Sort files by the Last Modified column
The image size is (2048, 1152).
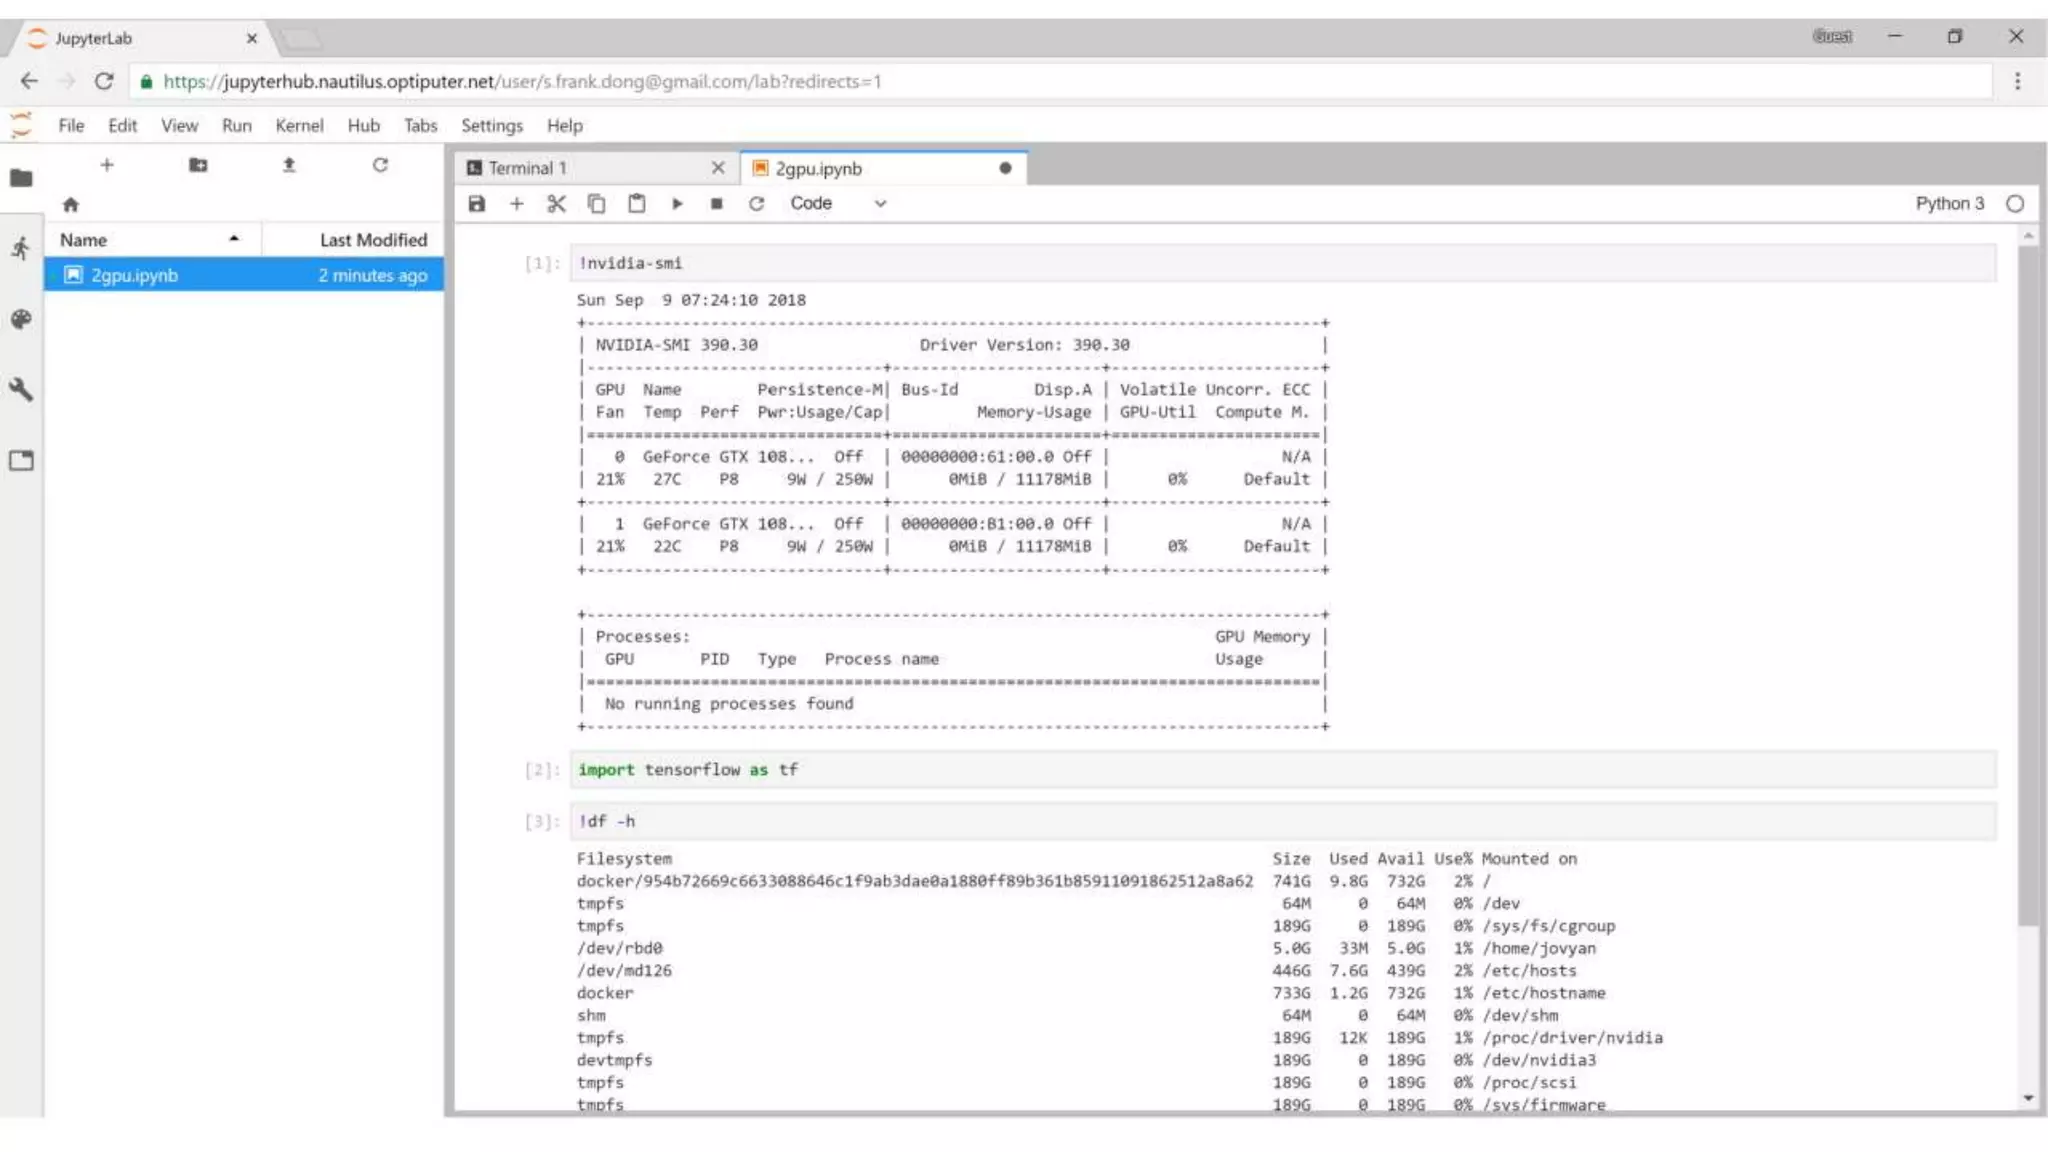372,240
